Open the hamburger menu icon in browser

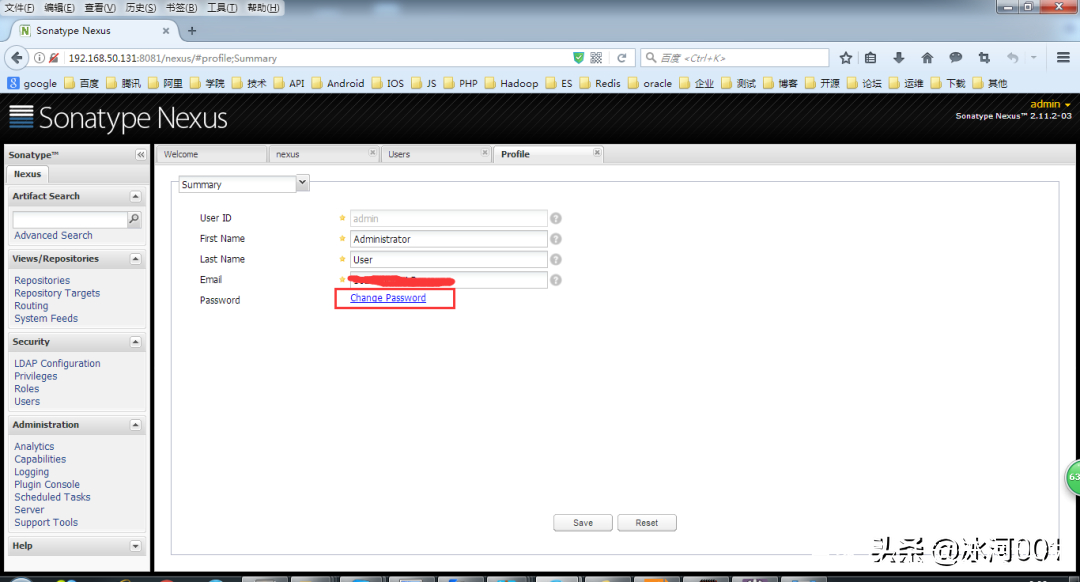click(x=1063, y=58)
